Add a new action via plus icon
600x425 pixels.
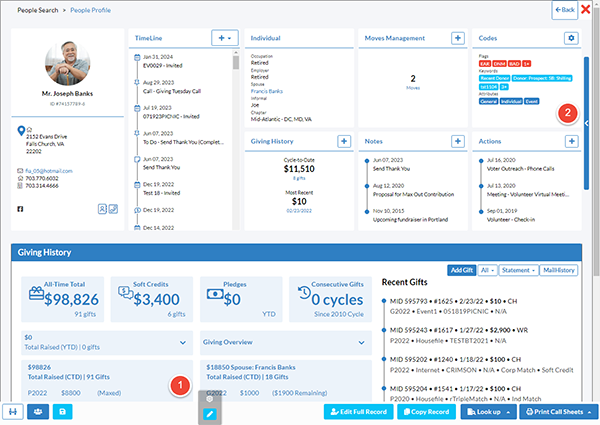pos(571,142)
